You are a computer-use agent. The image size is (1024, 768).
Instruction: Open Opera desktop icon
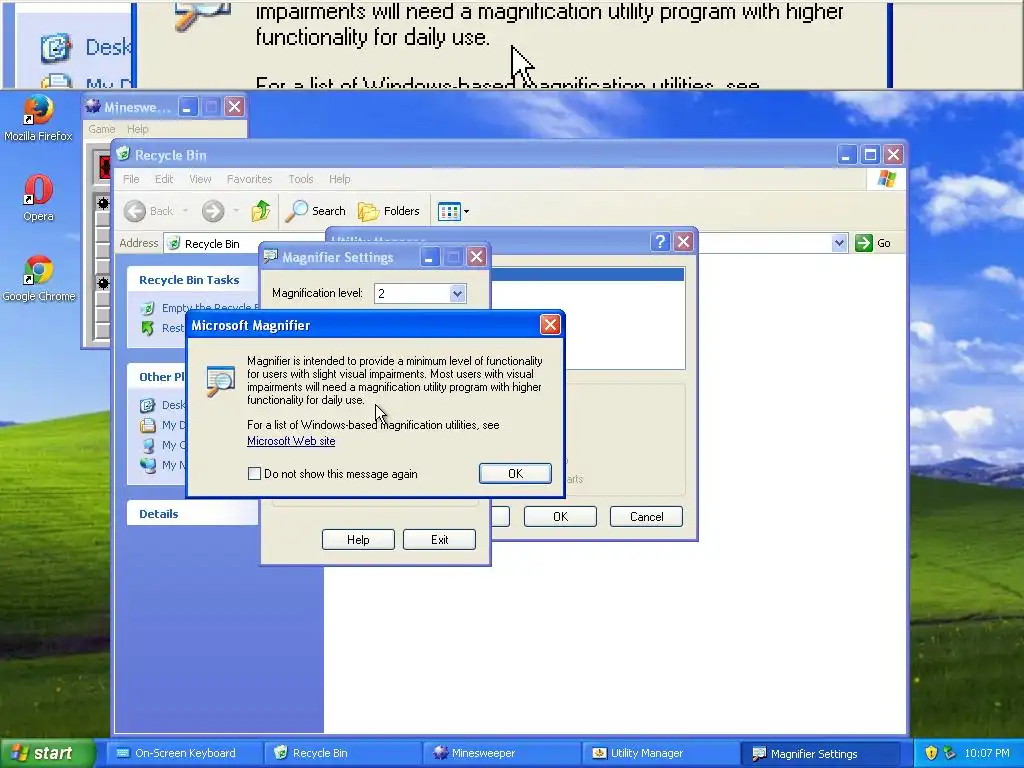(38, 198)
